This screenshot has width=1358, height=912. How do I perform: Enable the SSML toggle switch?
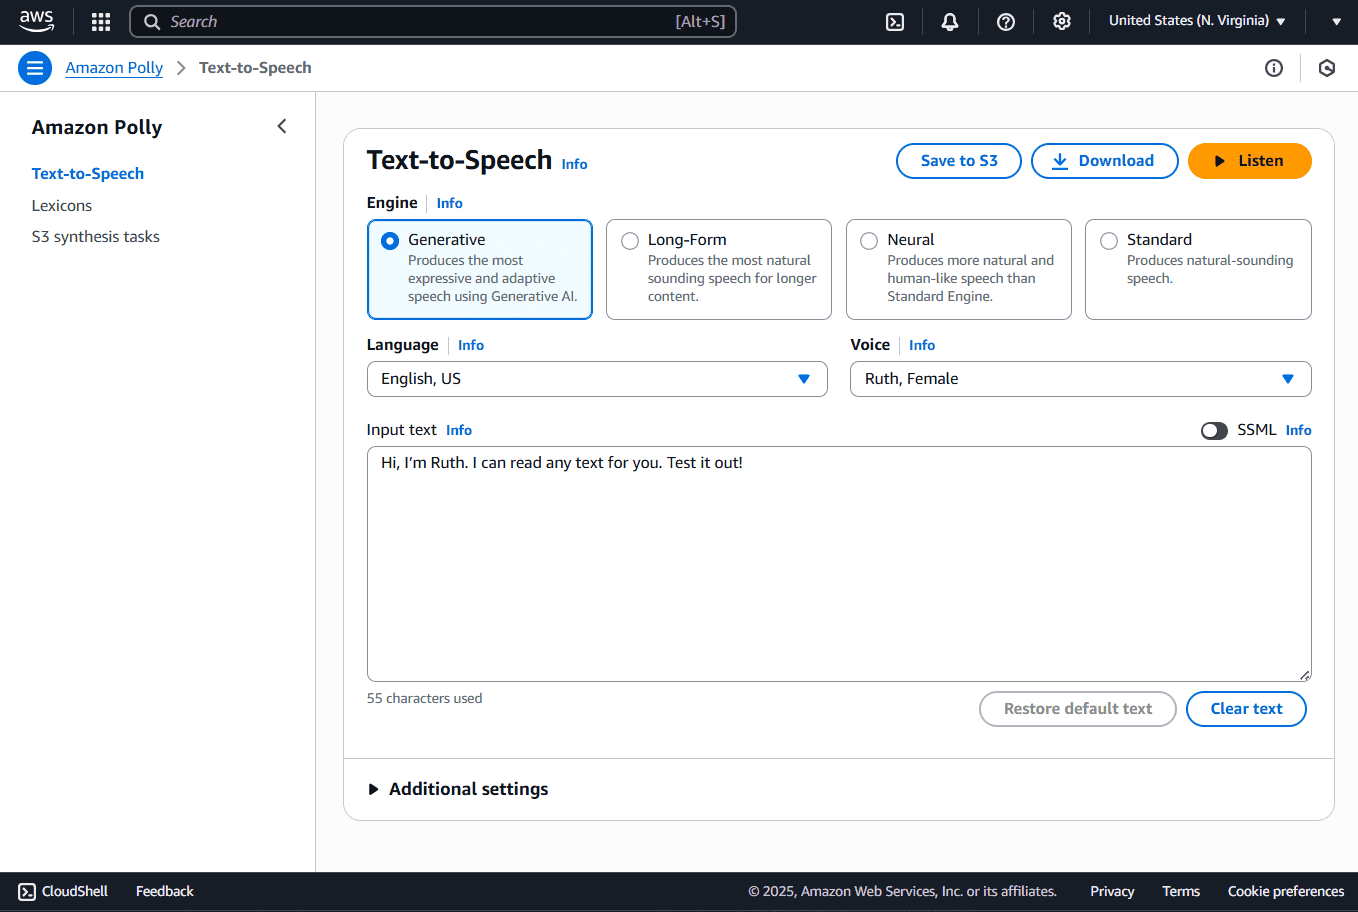pyautogui.click(x=1214, y=430)
